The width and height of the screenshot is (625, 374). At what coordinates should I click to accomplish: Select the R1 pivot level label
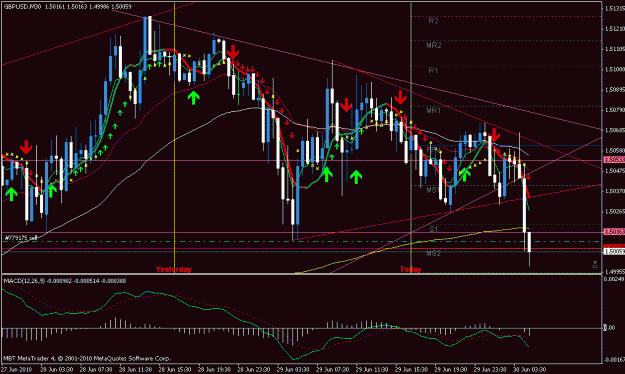(x=433, y=71)
